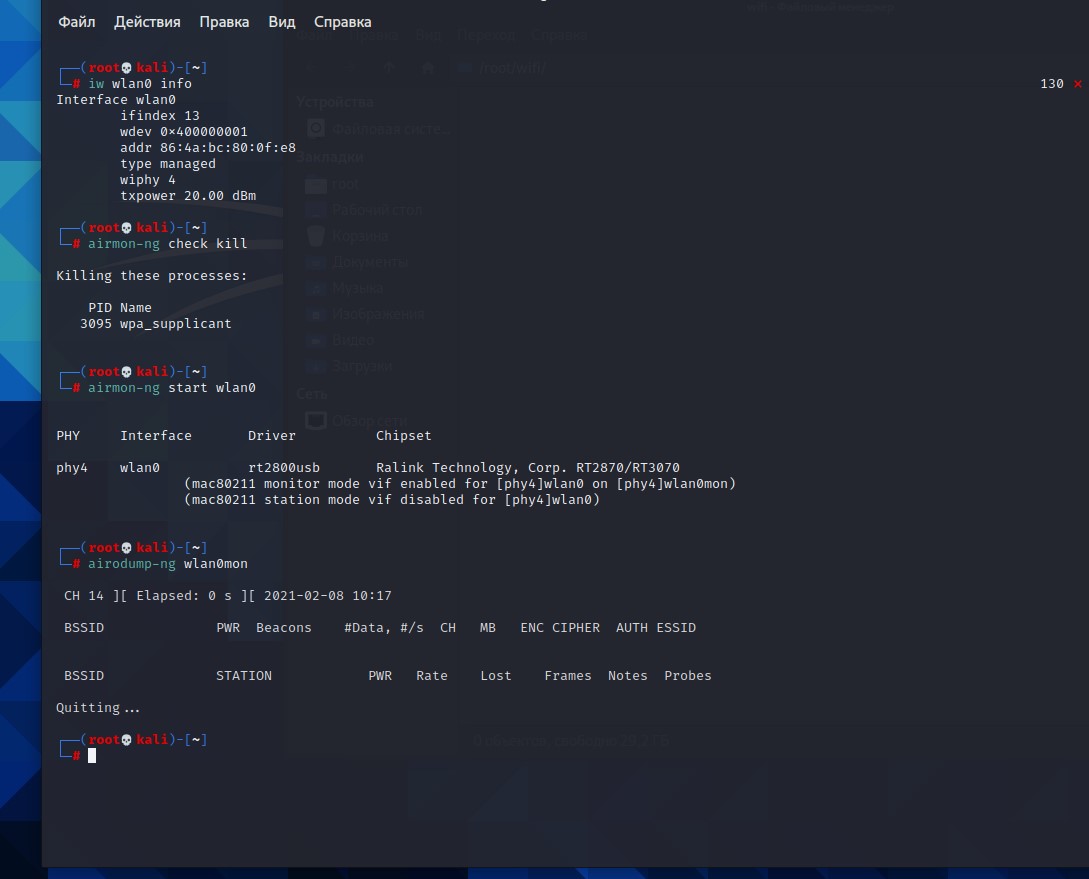Open the Справка menu in terminal
This screenshot has width=1089, height=879.
click(x=342, y=21)
